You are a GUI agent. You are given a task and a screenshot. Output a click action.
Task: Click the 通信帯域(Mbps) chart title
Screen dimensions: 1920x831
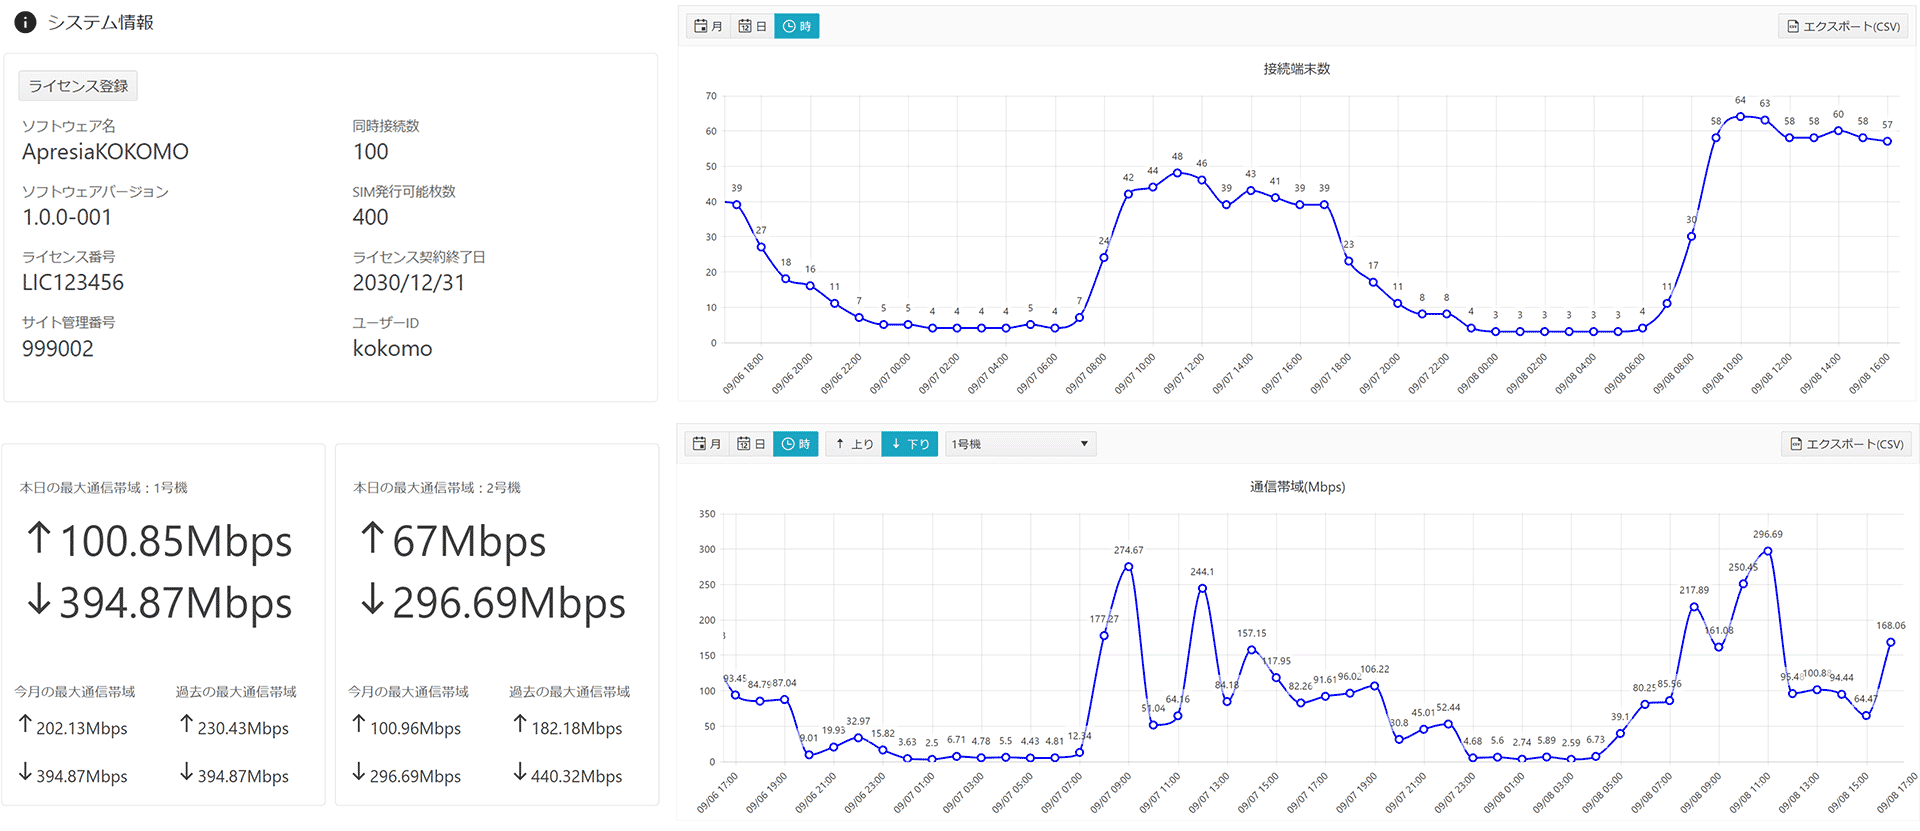pos(1297,487)
